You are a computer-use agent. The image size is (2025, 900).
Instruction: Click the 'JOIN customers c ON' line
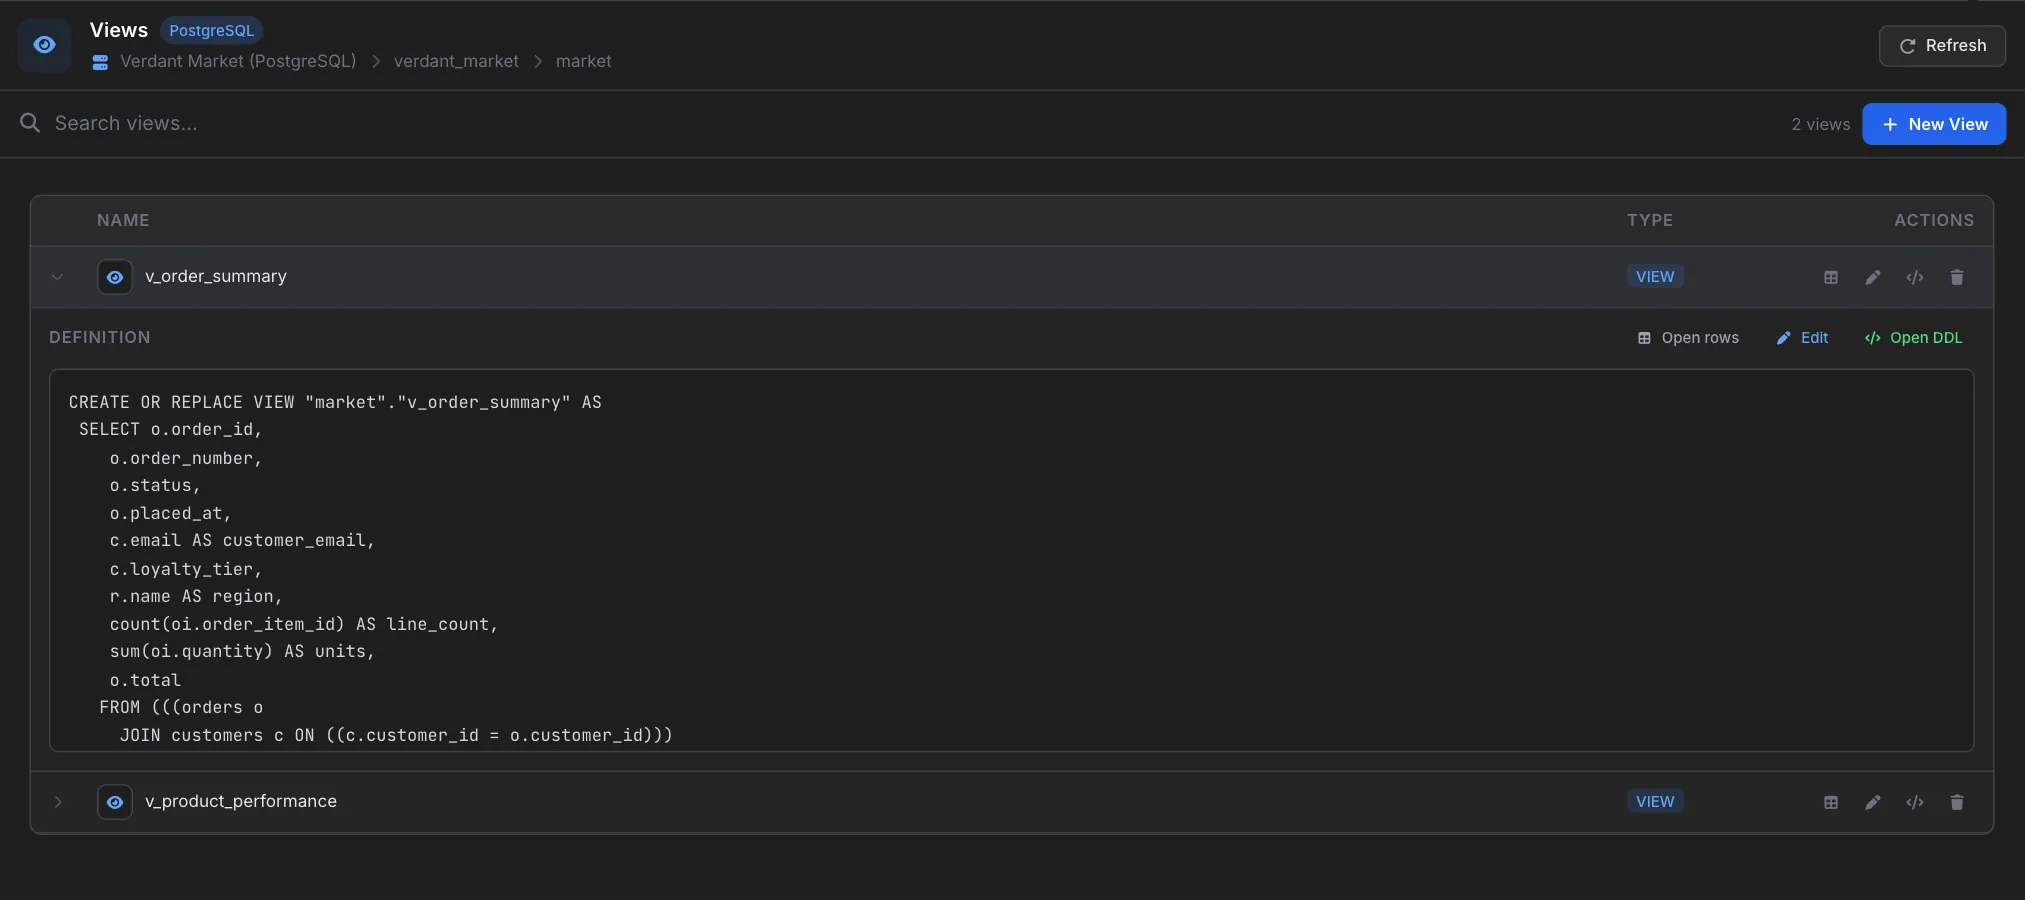(396, 735)
